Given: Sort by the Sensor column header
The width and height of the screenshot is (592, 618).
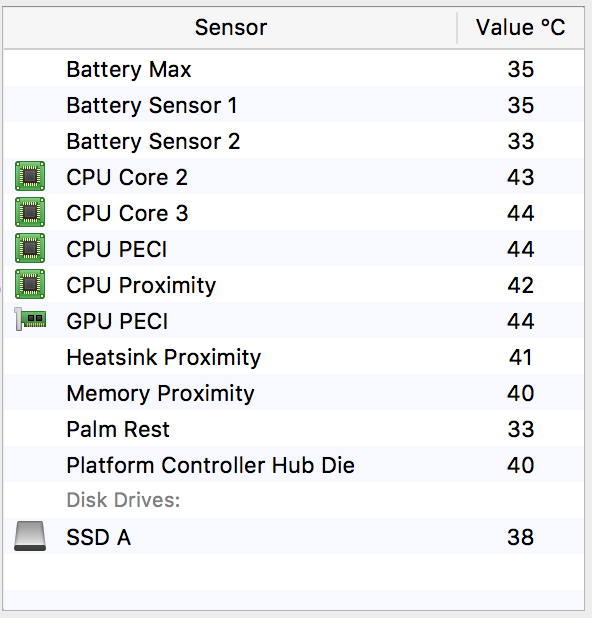Looking at the screenshot, I should click(231, 28).
